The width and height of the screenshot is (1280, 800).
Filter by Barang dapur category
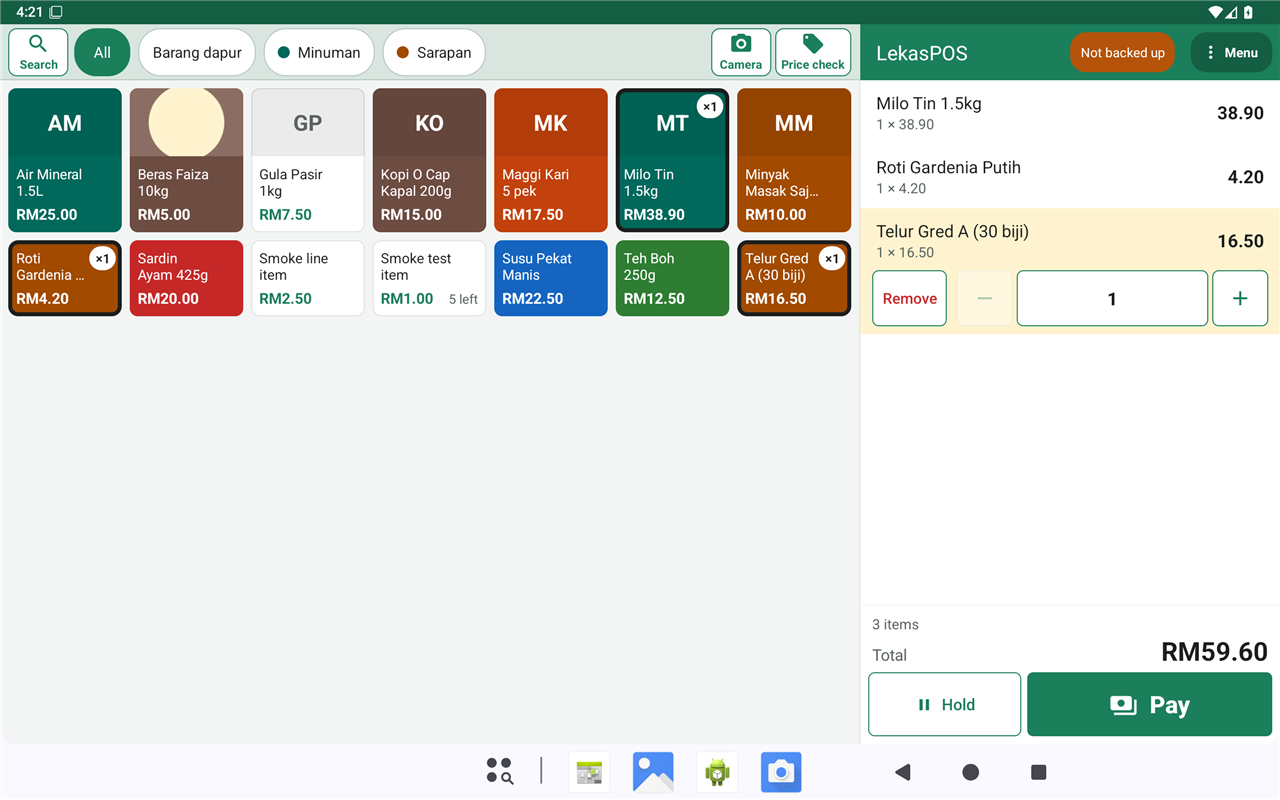point(197,53)
